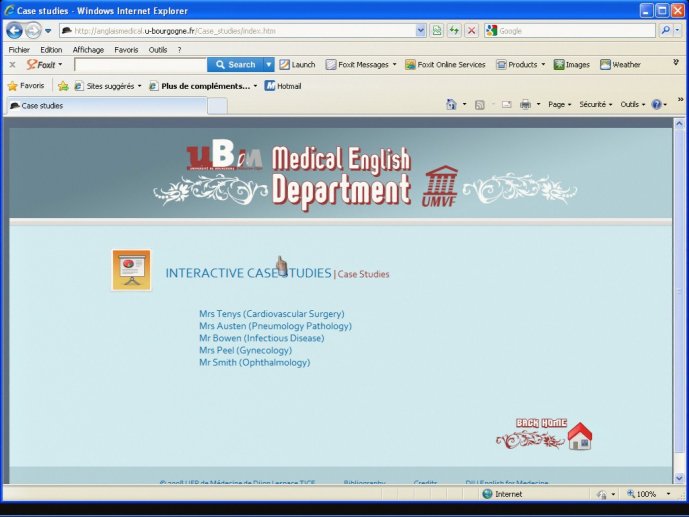
Task: Click the scrollbar down arrow
Action: coord(679,478)
